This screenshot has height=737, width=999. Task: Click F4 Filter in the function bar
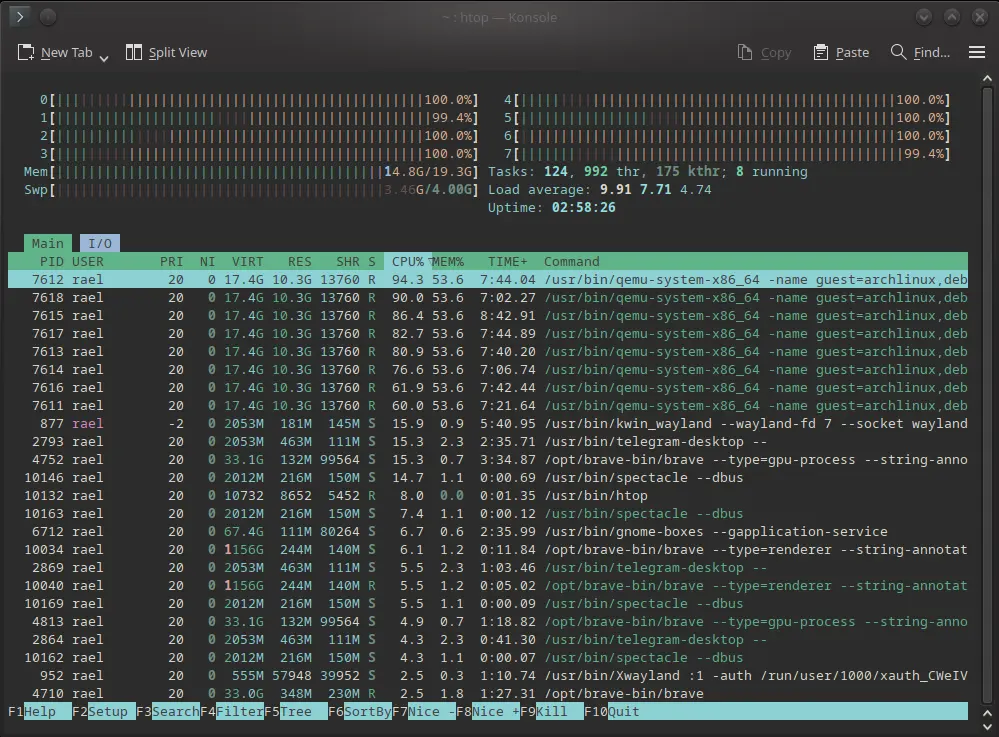click(232, 712)
